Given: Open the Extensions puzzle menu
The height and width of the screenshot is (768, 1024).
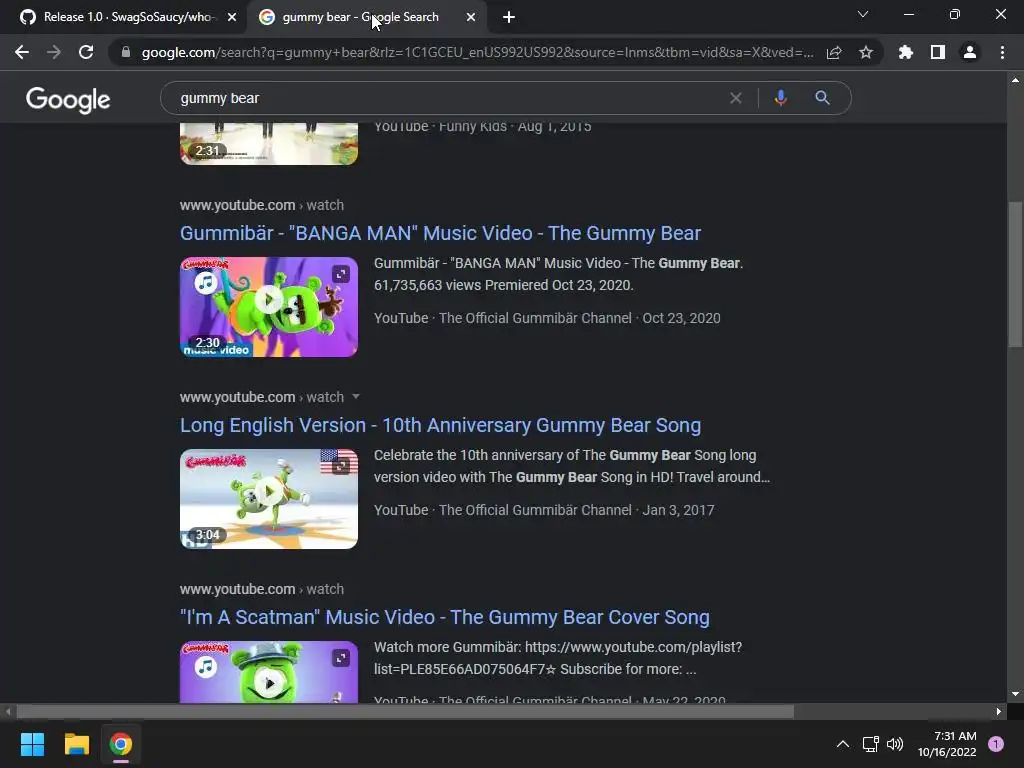Looking at the screenshot, I should click(x=905, y=52).
